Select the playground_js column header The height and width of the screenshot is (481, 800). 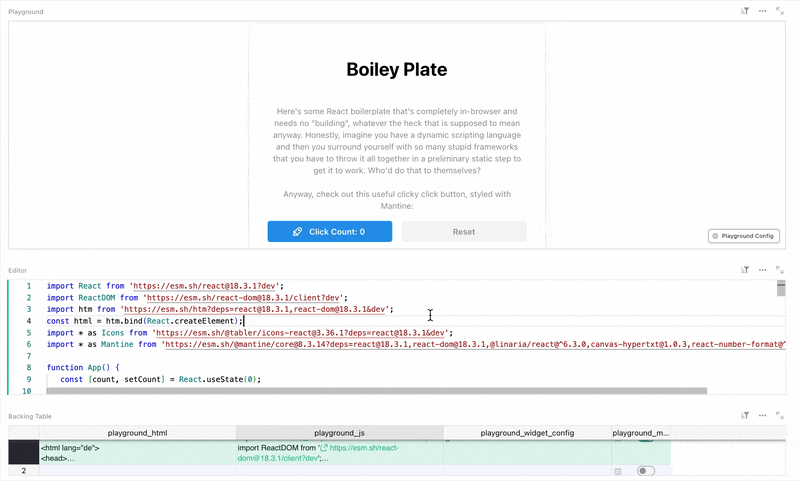340,433
